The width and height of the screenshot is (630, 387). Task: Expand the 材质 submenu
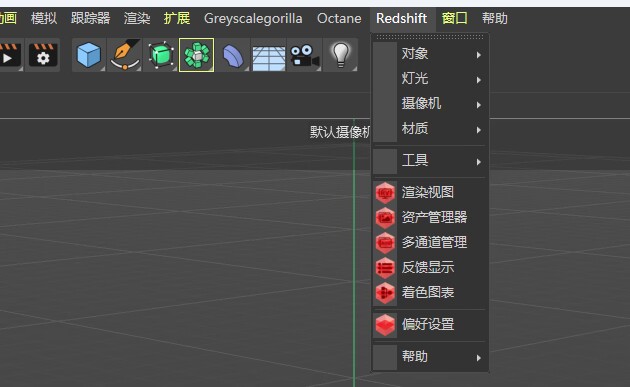click(x=430, y=129)
